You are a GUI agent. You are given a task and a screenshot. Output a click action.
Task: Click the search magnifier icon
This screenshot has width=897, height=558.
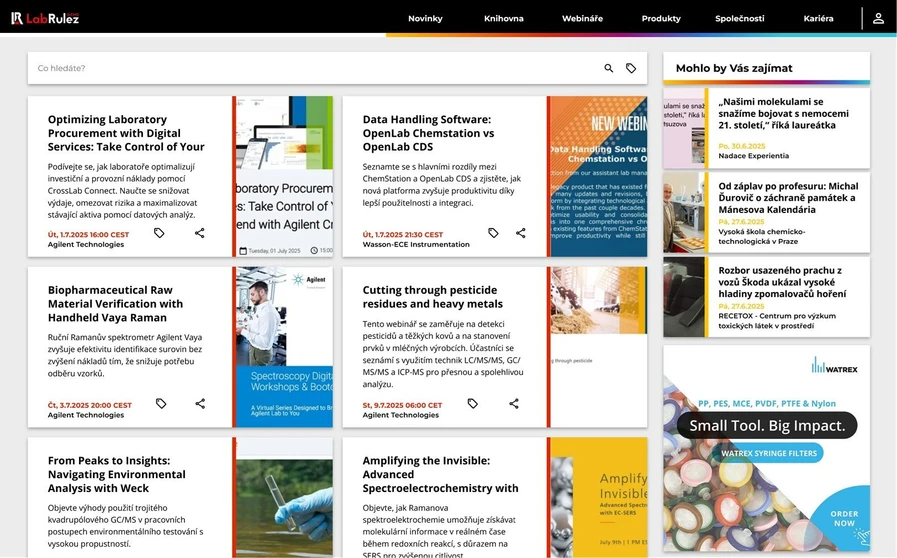tap(609, 68)
